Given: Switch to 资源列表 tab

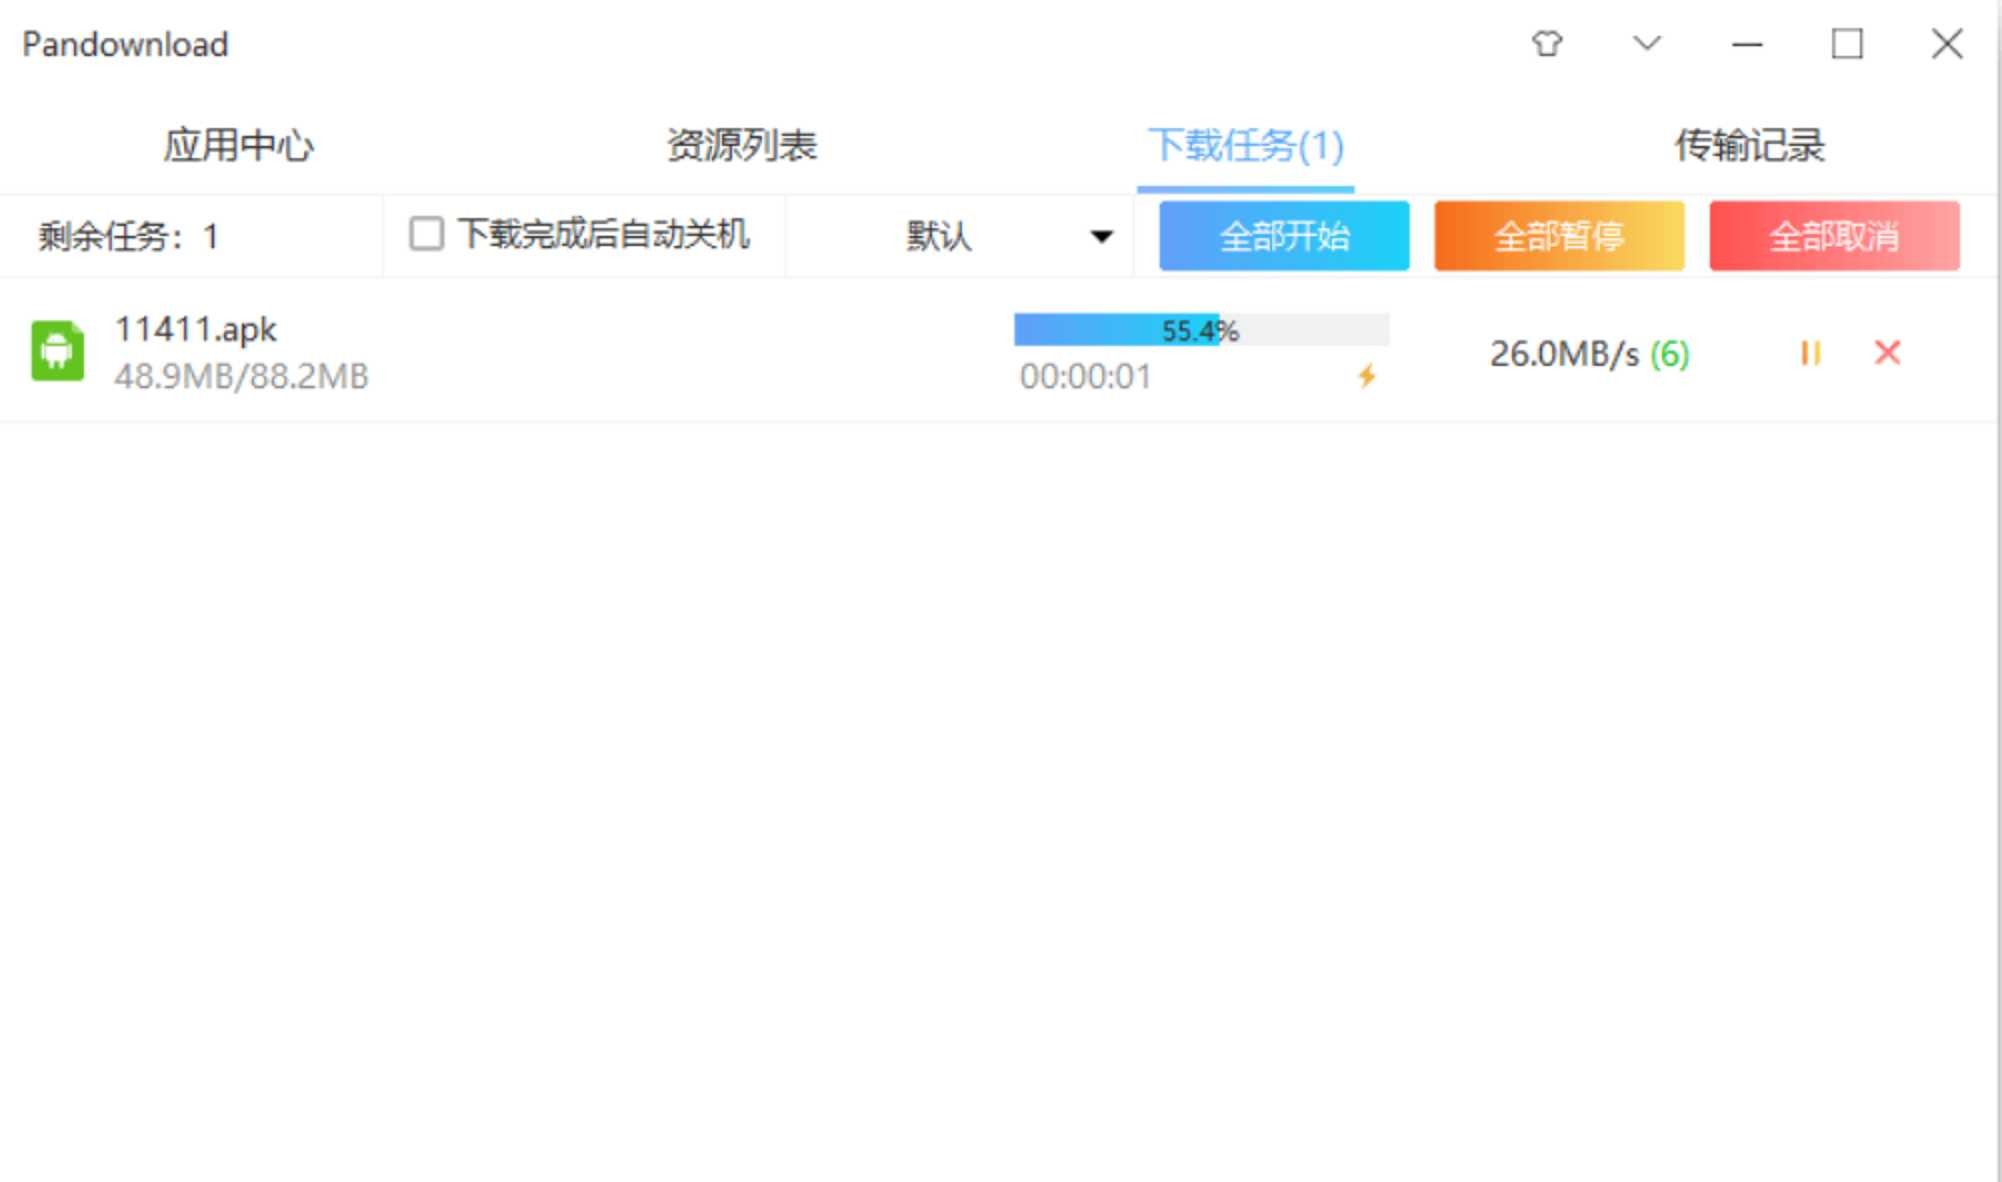Looking at the screenshot, I should pyautogui.click(x=742, y=146).
